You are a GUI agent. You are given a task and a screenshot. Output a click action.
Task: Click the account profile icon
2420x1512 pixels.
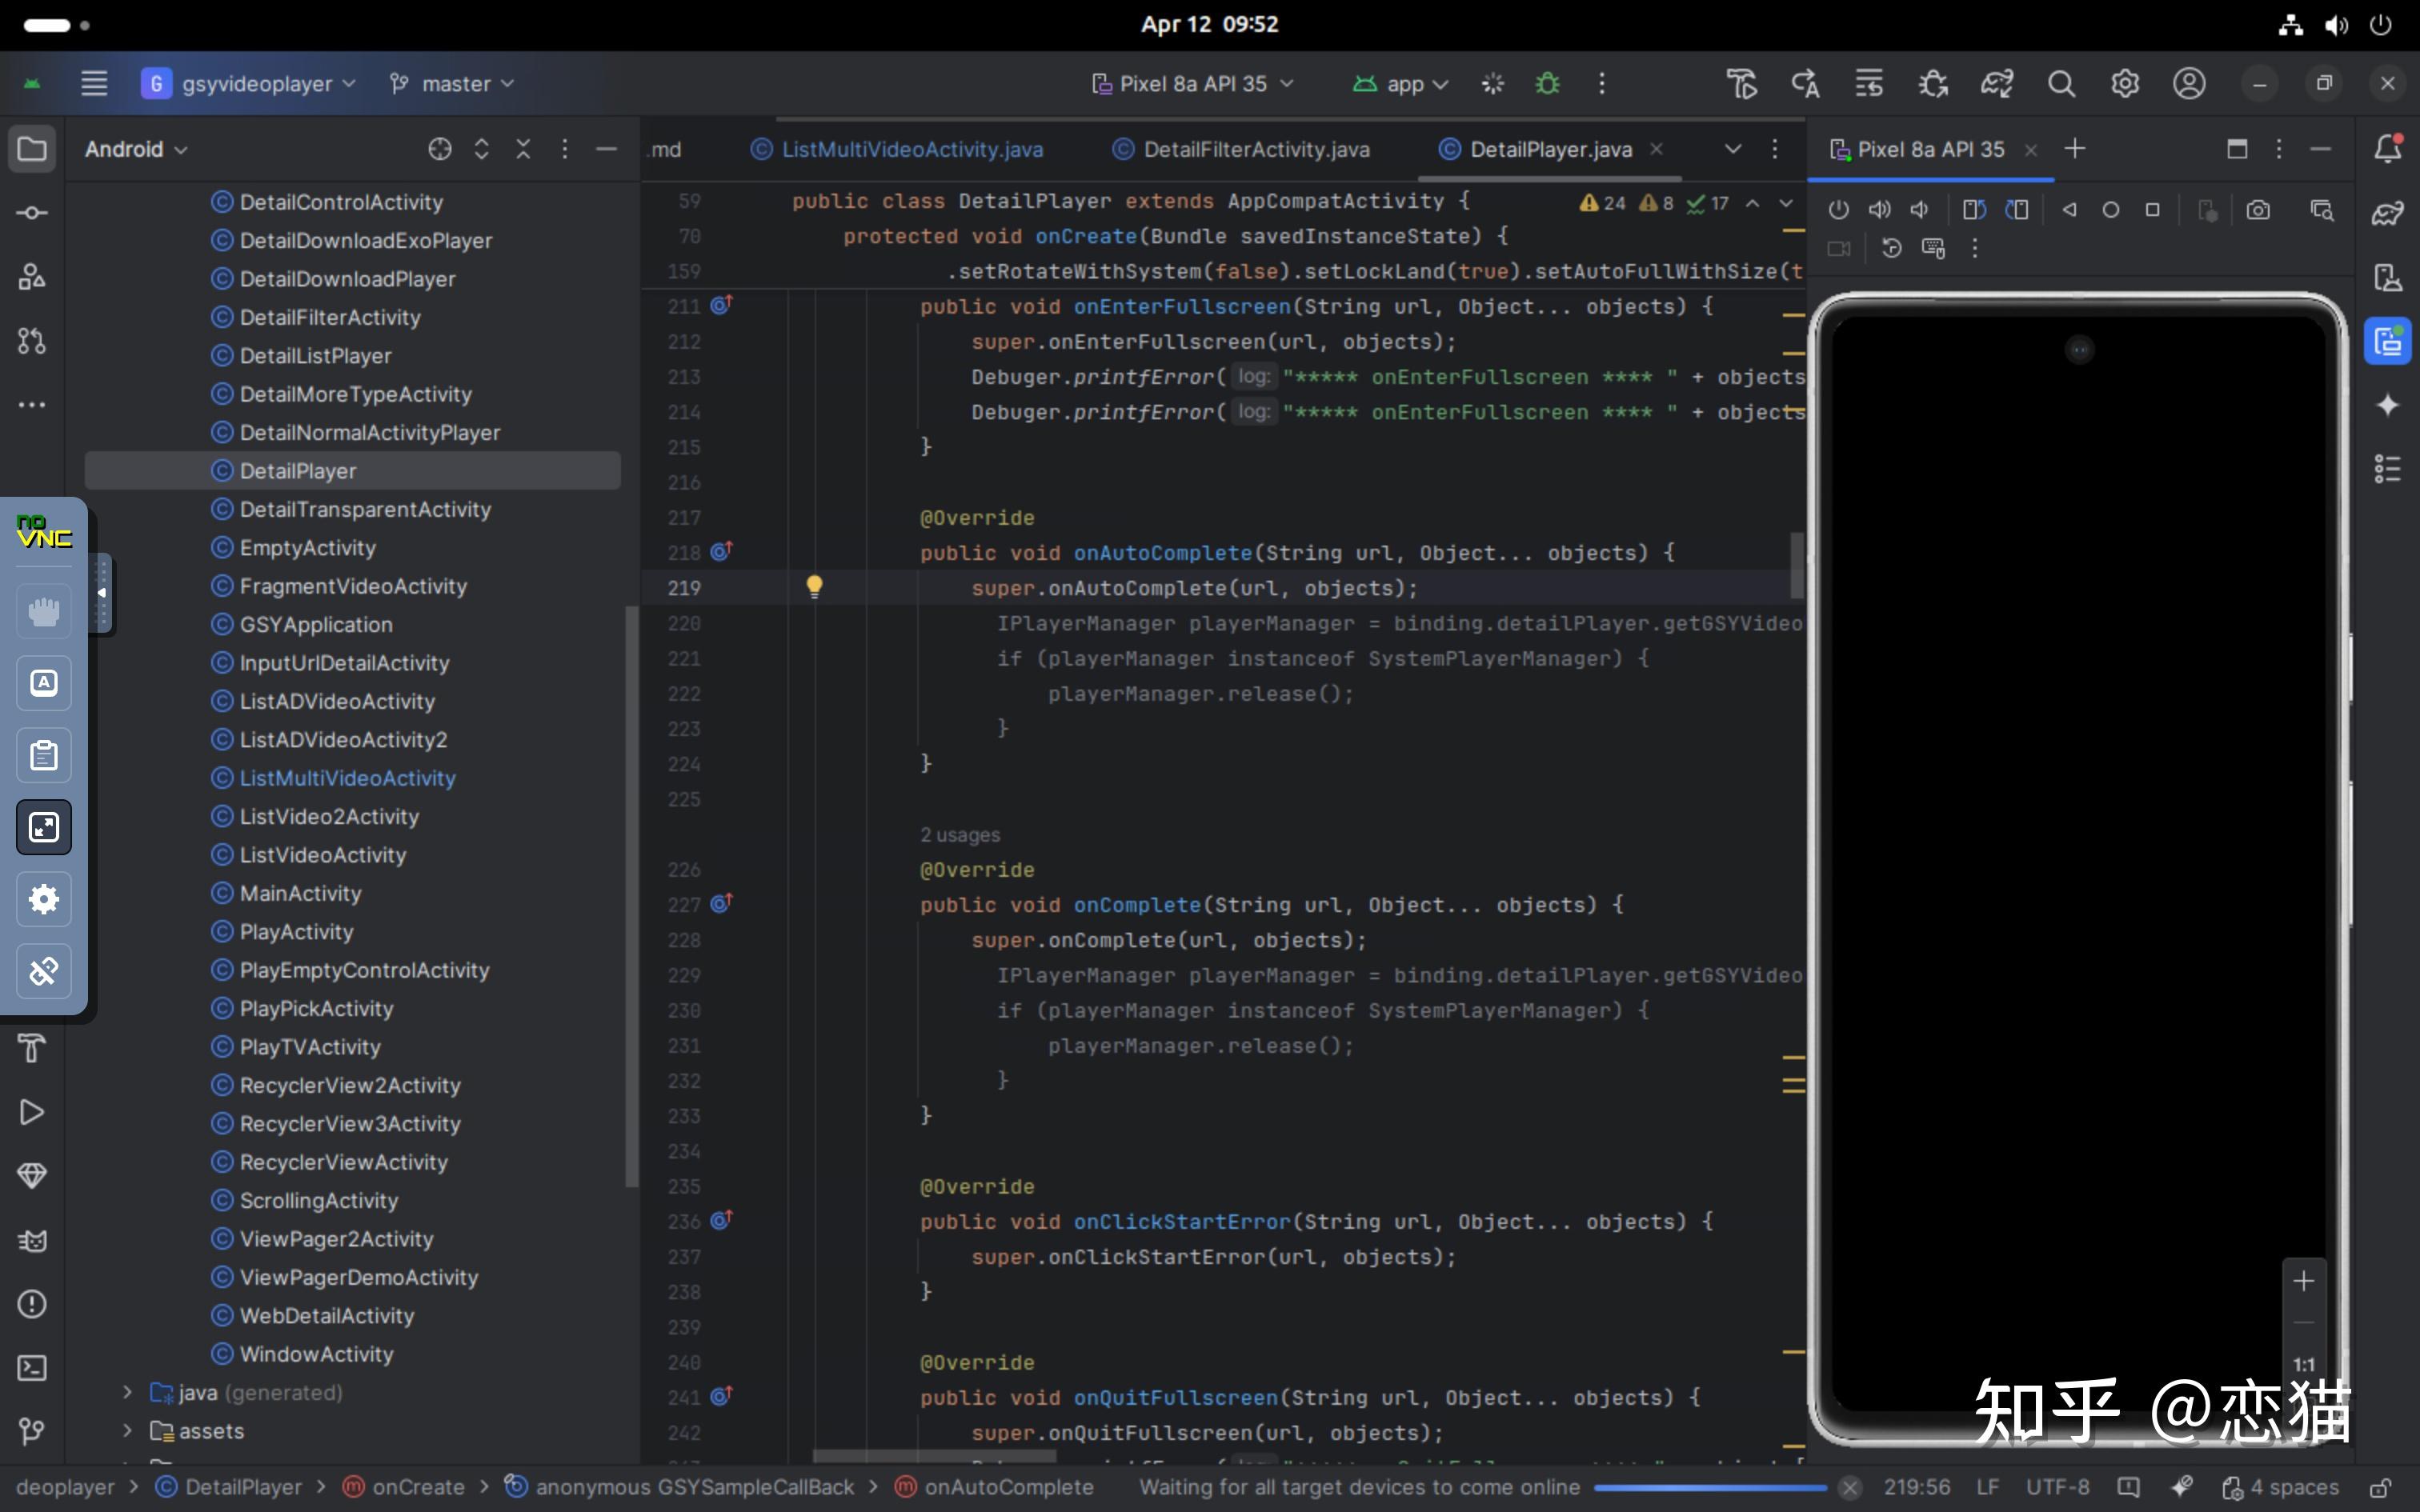2189,84
